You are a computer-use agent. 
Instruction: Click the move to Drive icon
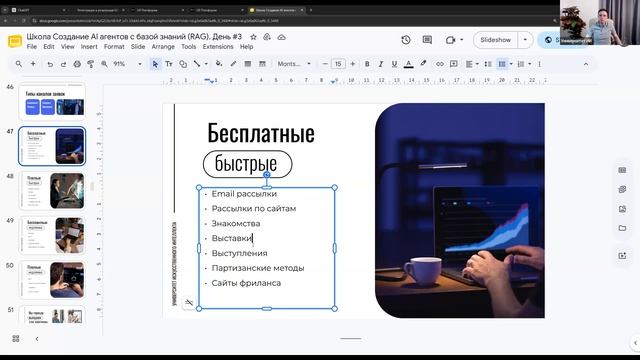point(267,37)
